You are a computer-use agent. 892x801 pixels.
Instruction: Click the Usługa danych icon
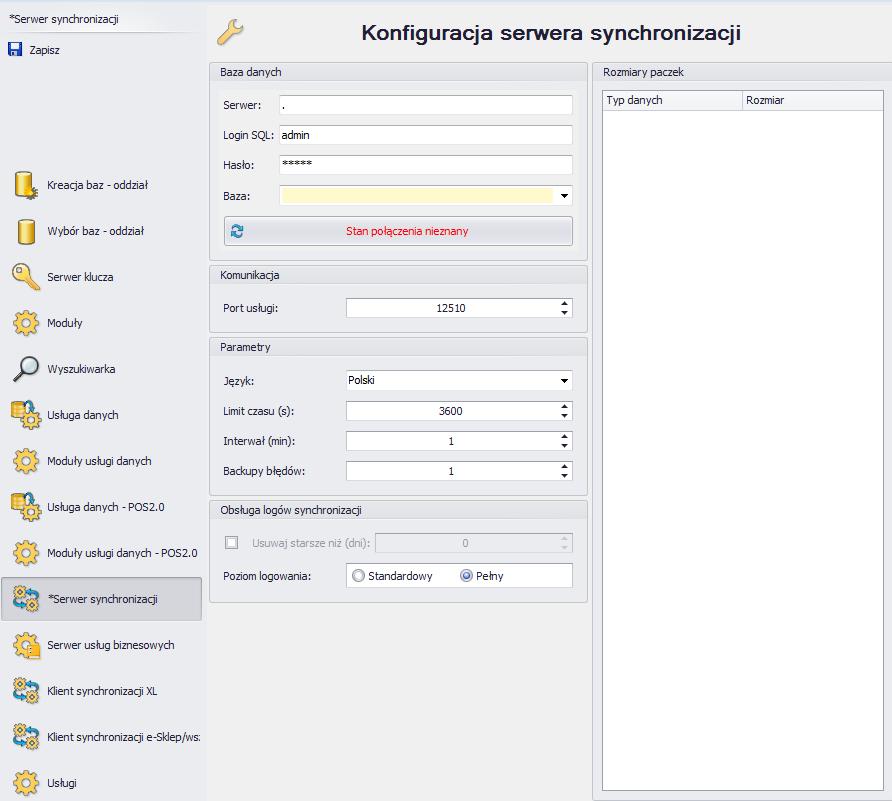[26, 415]
